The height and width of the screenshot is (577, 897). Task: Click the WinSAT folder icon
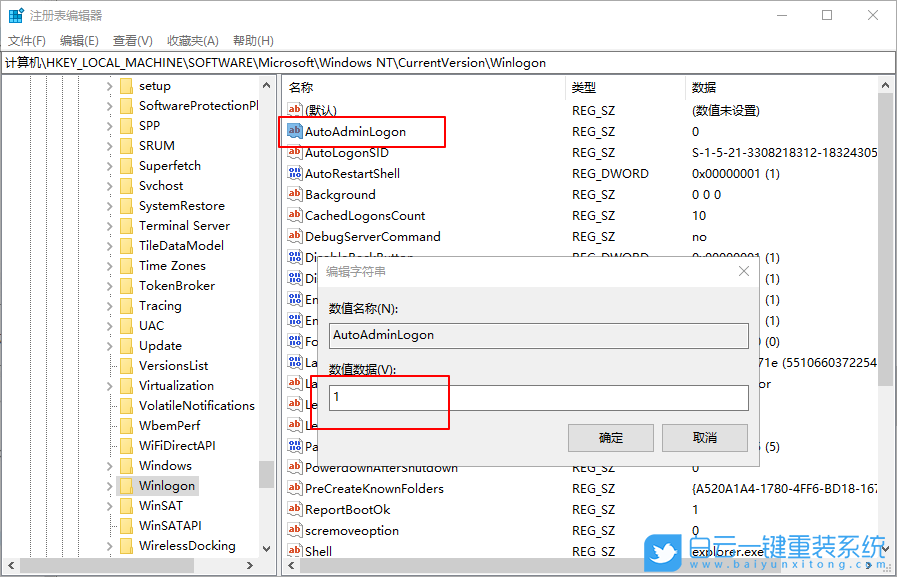pyautogui.click(x=129, y=505)
